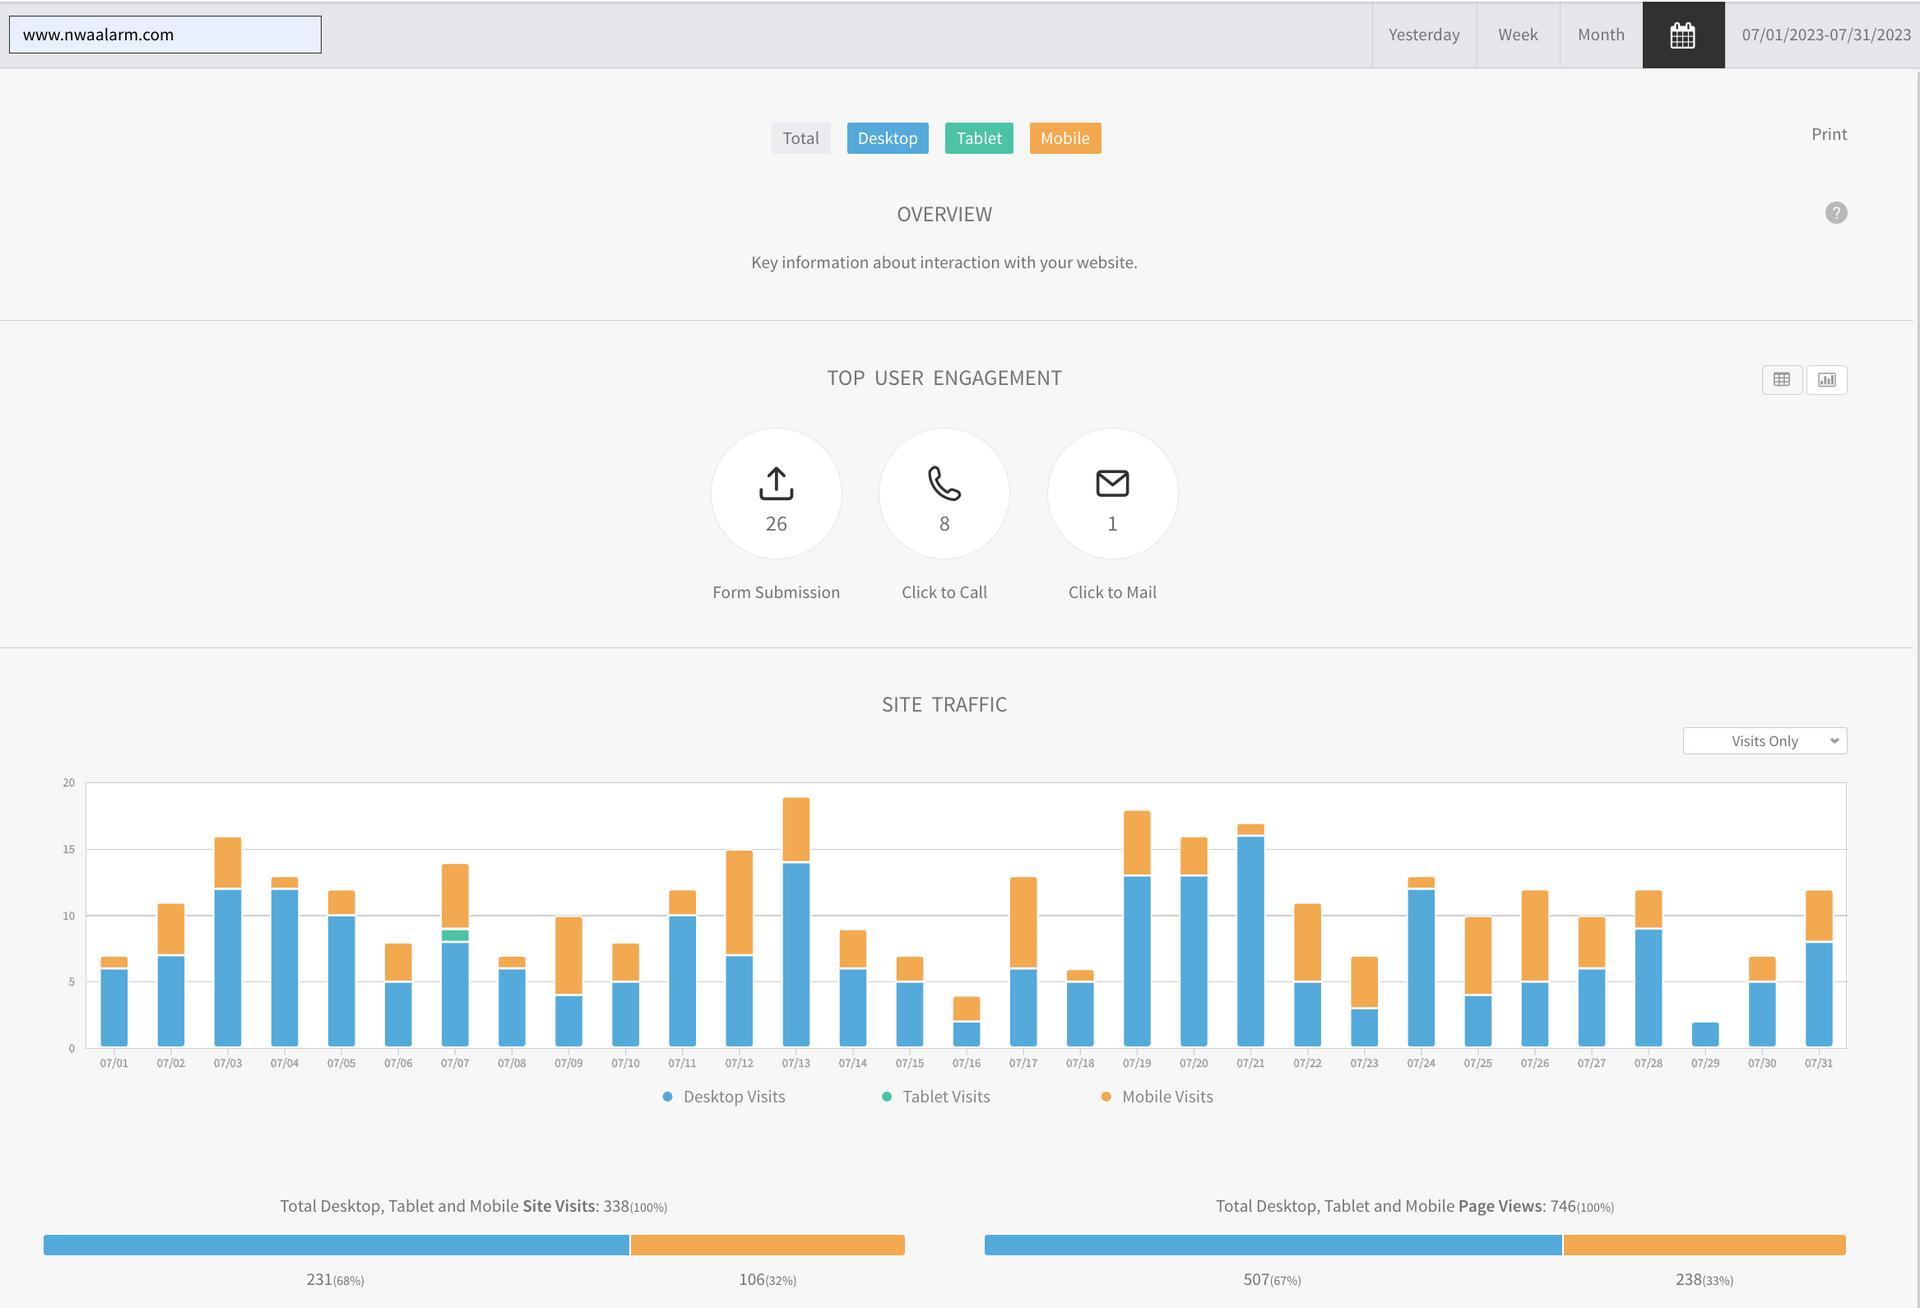Click the Click to Mail envelope icon
The image size is (1920, 1308).
[1112, 484]
